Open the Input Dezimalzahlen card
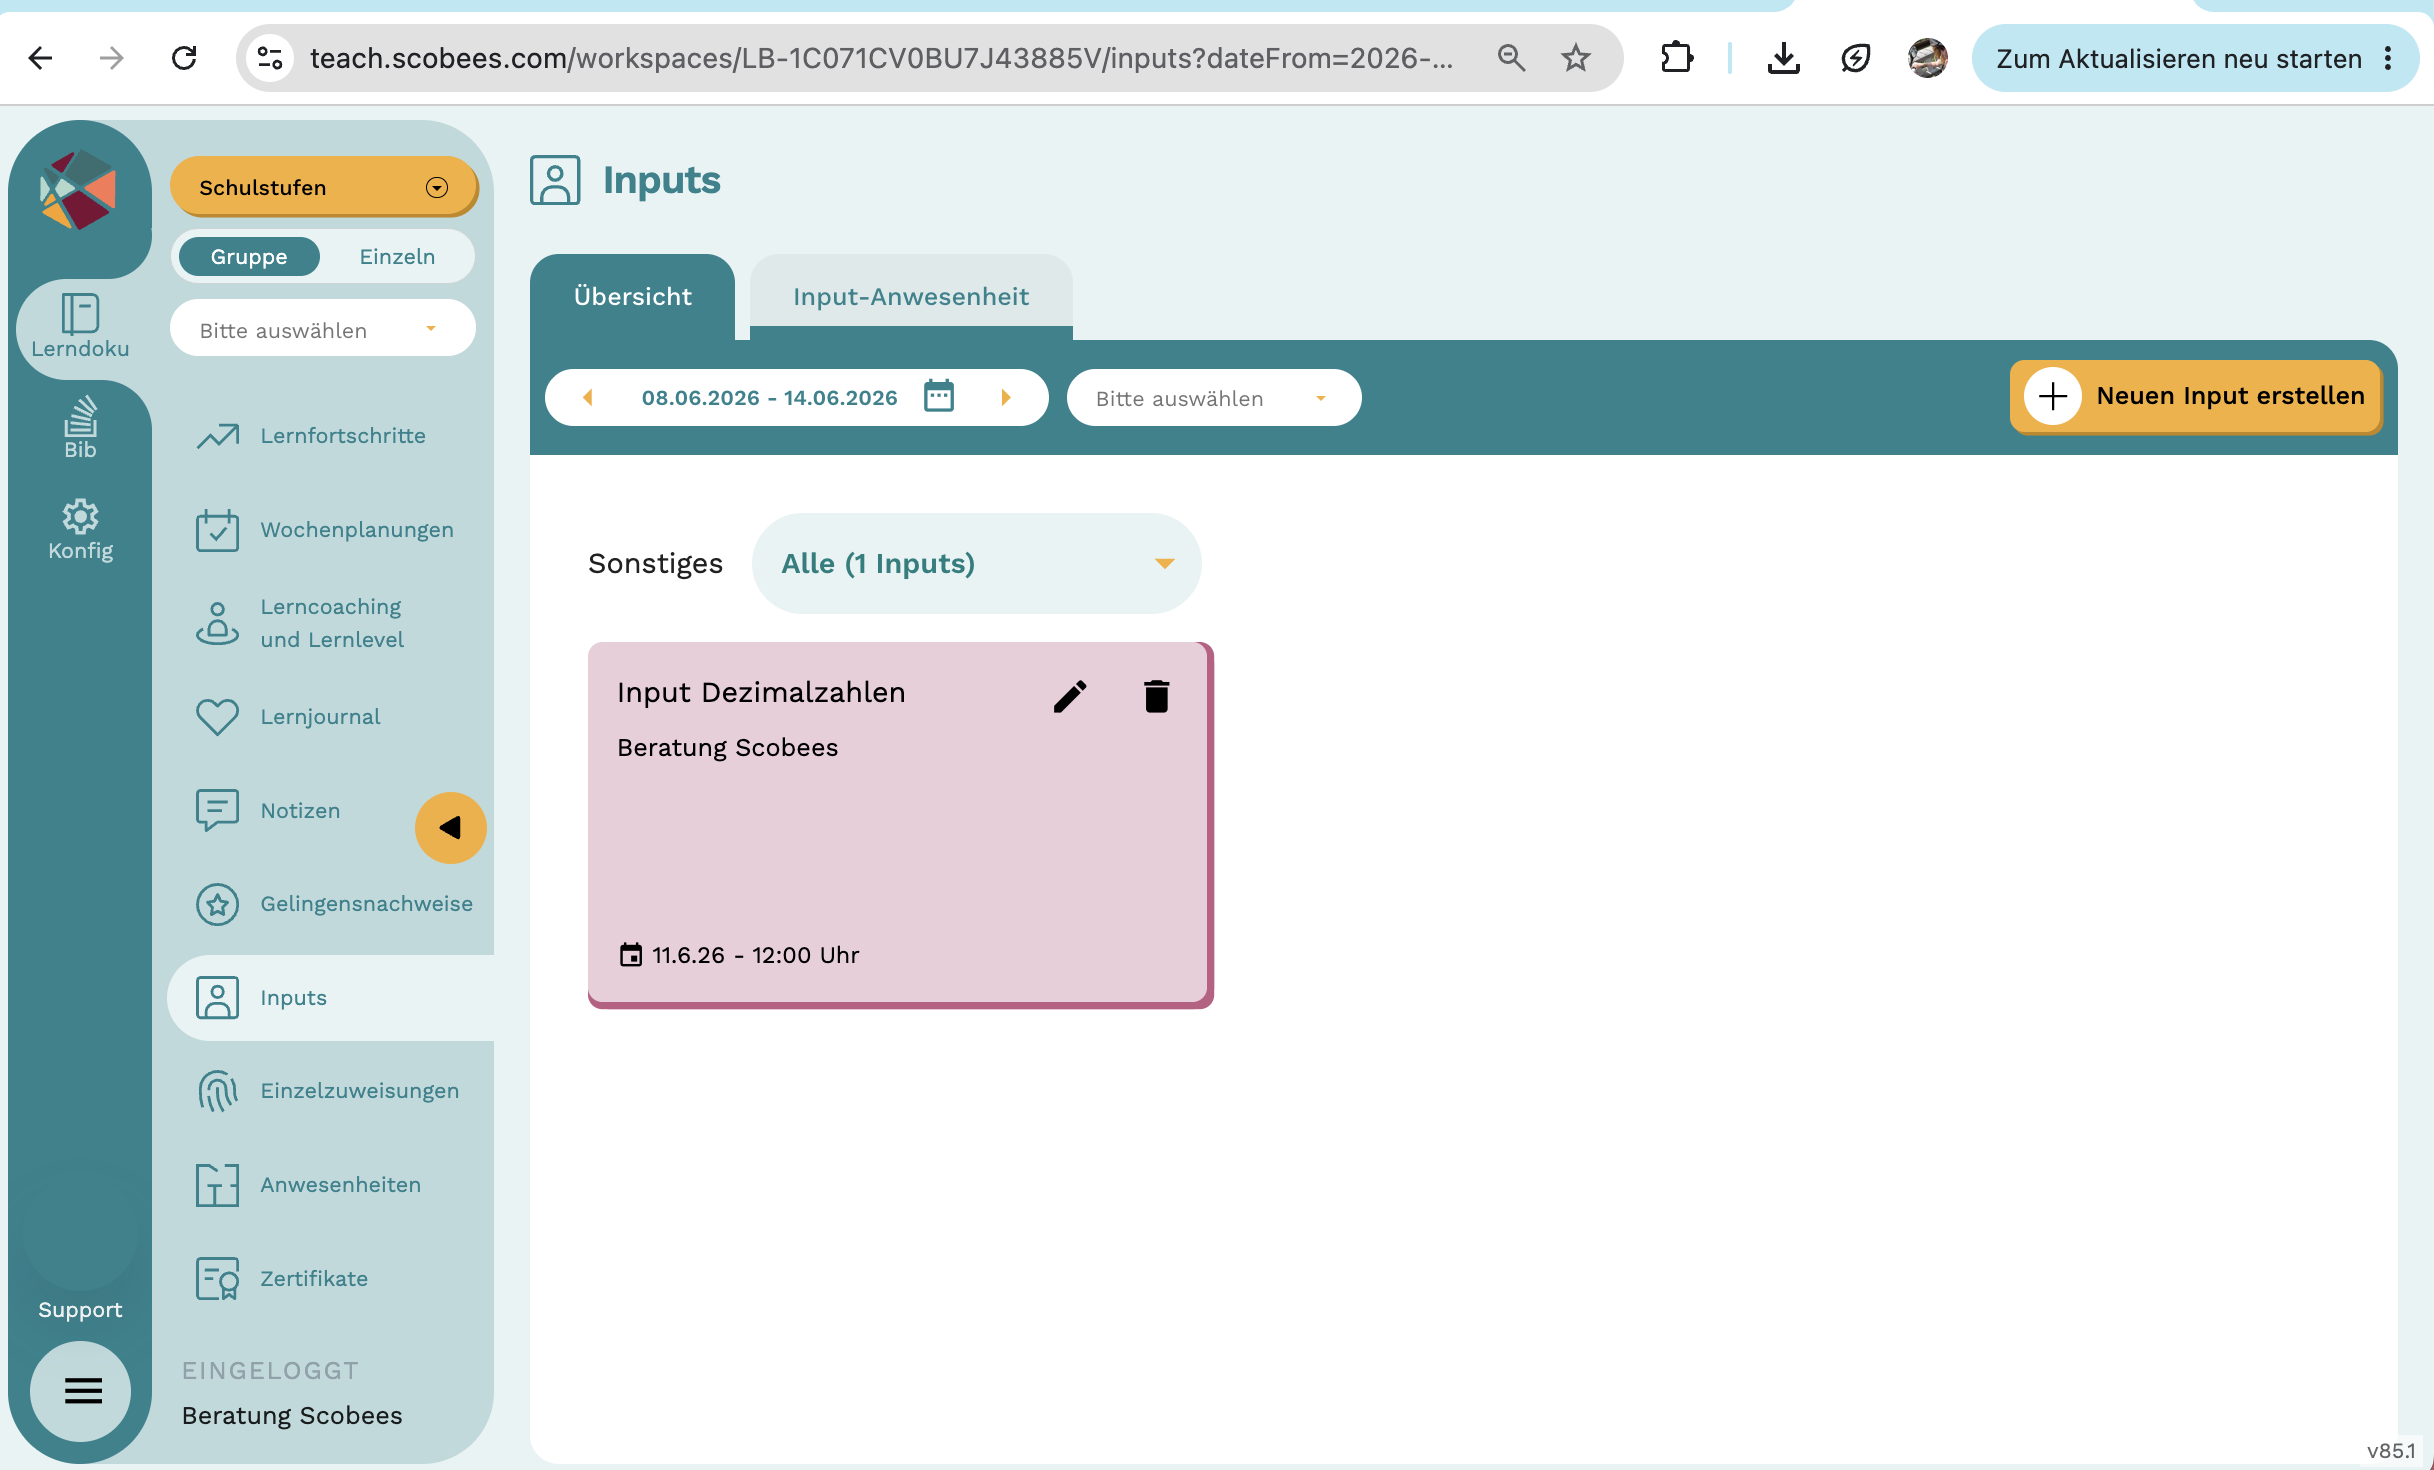2434x1470 pixels. [900, 825]
